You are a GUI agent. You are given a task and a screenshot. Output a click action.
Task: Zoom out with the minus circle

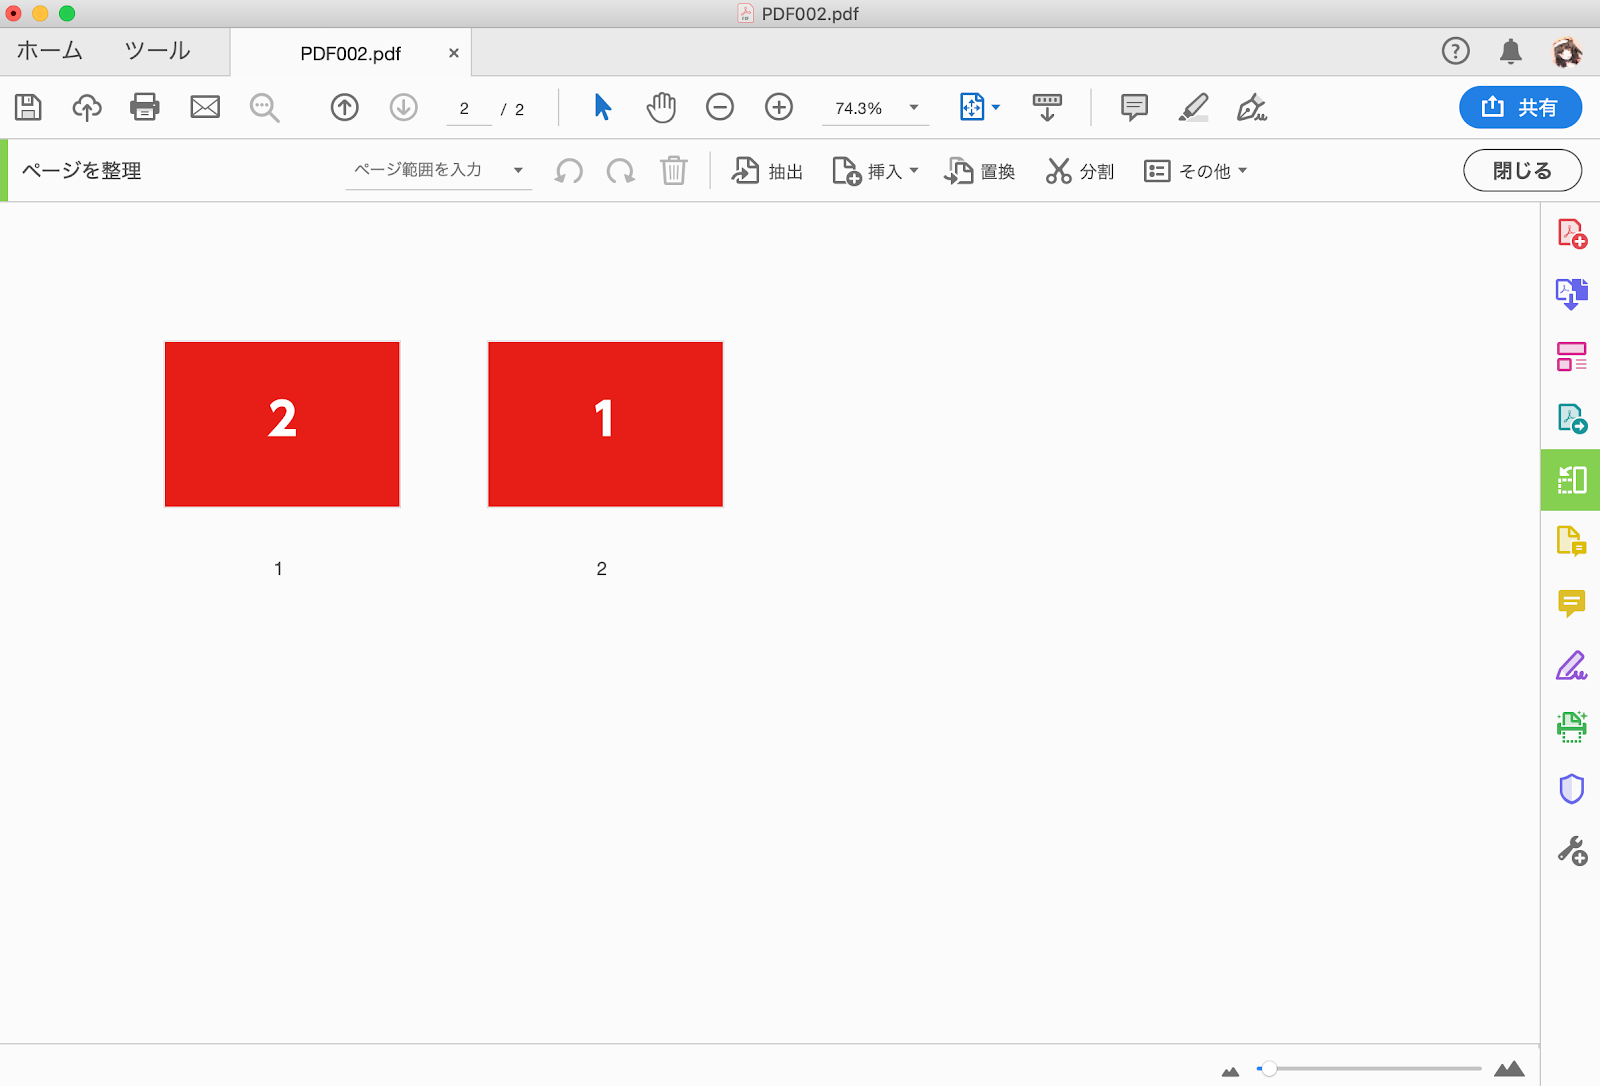pos(720,107)
